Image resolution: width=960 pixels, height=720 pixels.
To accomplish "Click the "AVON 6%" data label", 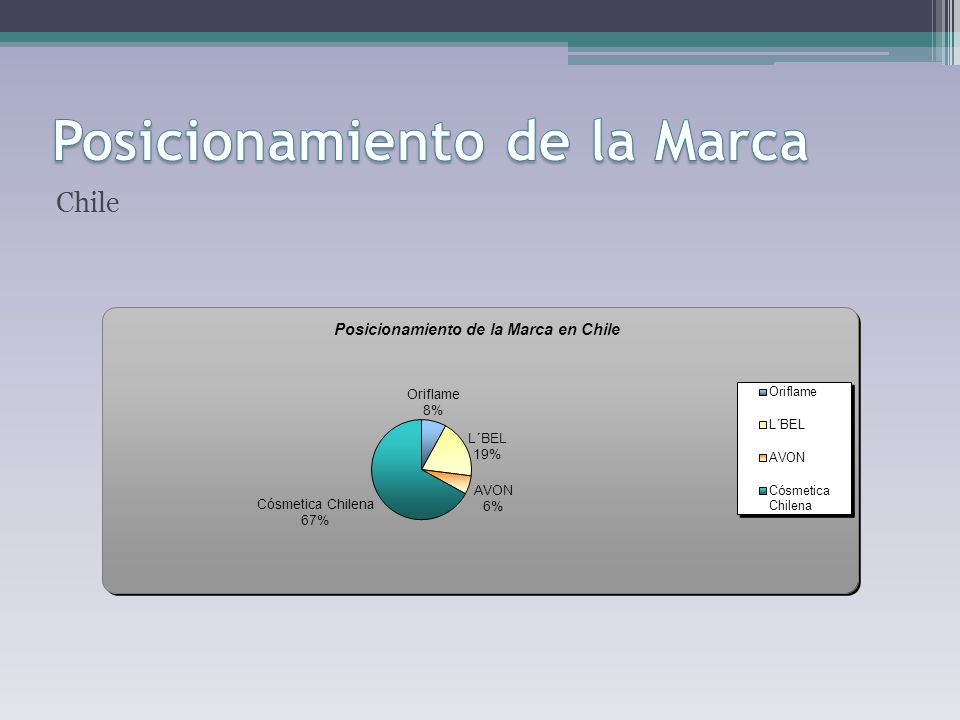I will pyautogui.click(x=493, y=498).
